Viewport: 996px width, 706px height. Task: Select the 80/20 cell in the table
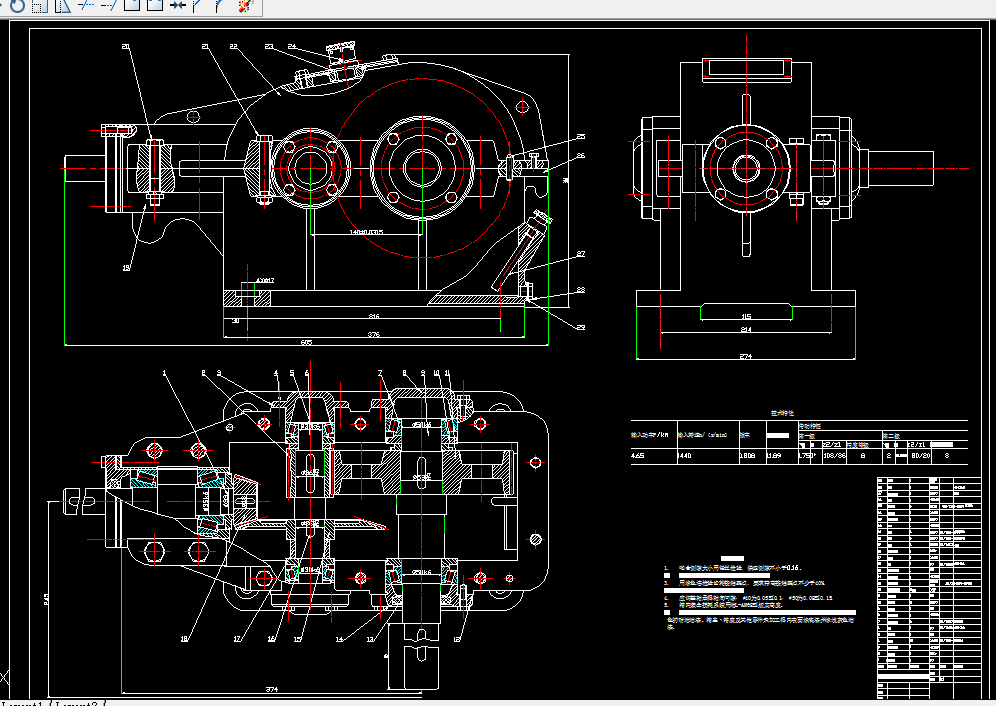click(920, 456)
